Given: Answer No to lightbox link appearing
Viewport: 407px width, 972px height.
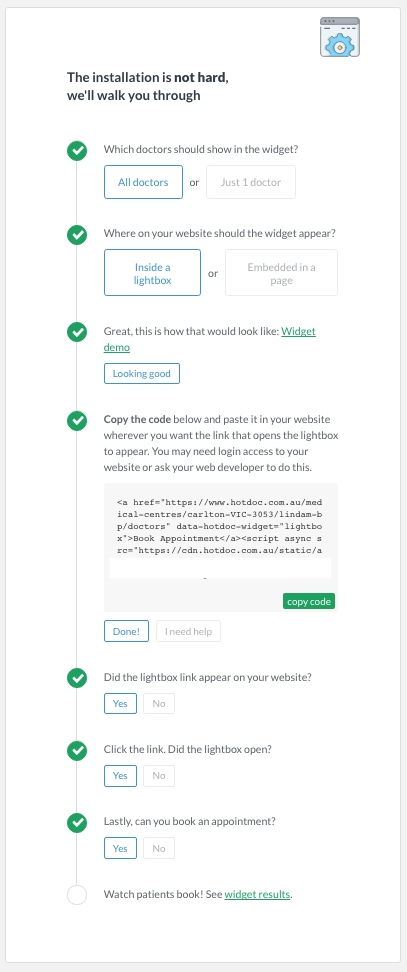Looking at the screenshot, I should 159,704.
